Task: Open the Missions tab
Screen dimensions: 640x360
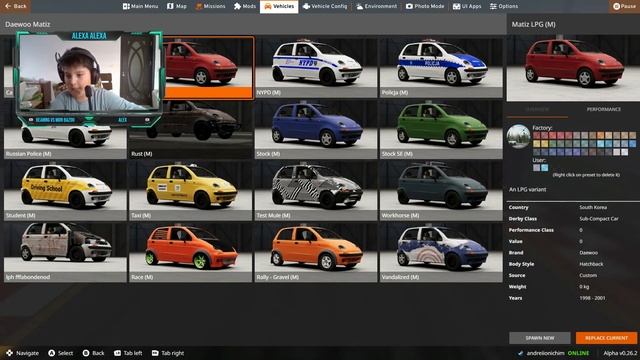Action: click(x=211, y=6)
